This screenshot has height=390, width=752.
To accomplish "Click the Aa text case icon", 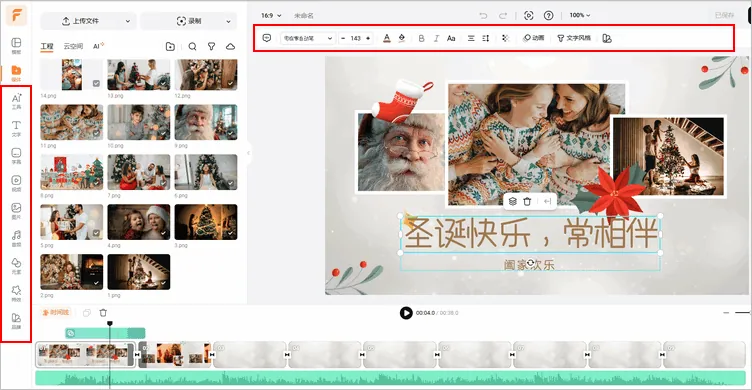I will click(x=451, y=38).
